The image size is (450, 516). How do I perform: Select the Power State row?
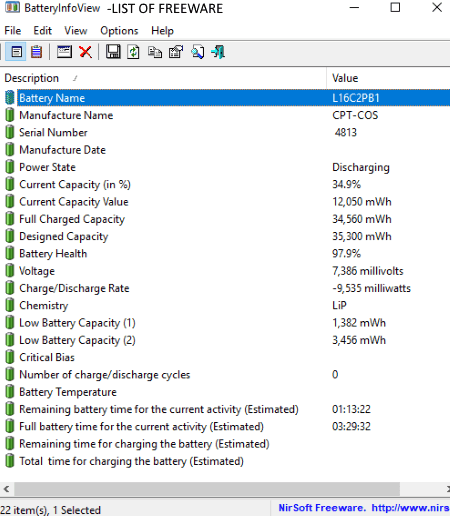click(x=225, y=167)
